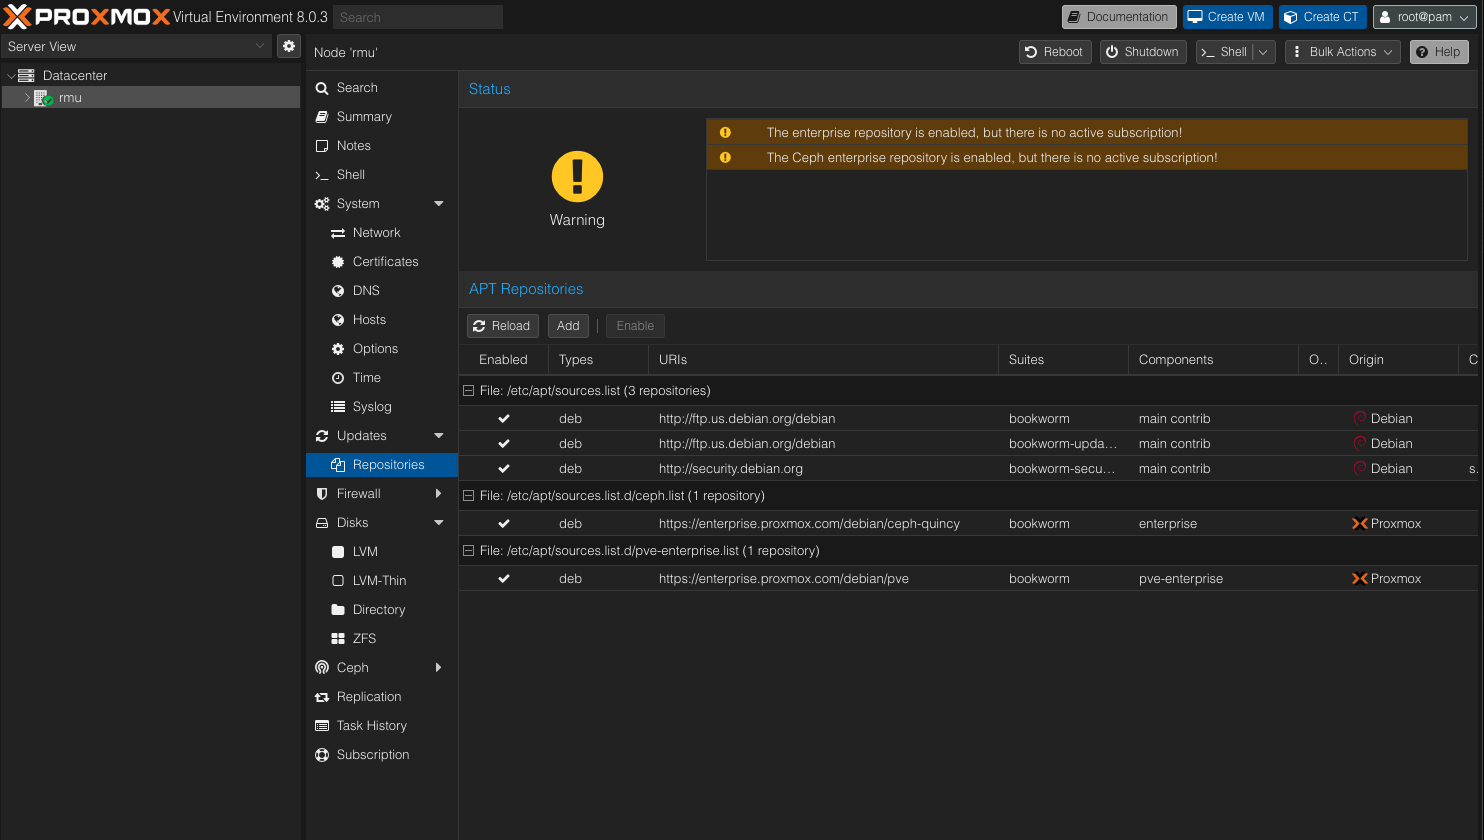1484x840 pixels.
Task: Click the top Search input field
Action: click(x=419, y=17)
